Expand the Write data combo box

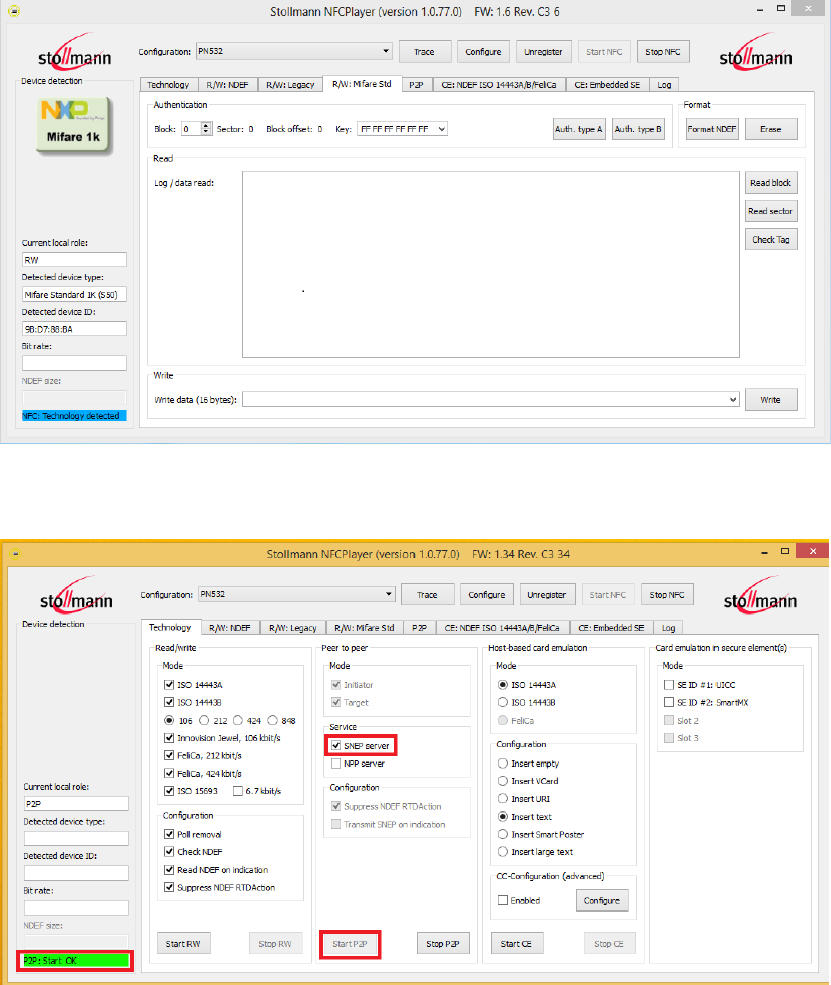pyautogui.click(x=491, y=400)
